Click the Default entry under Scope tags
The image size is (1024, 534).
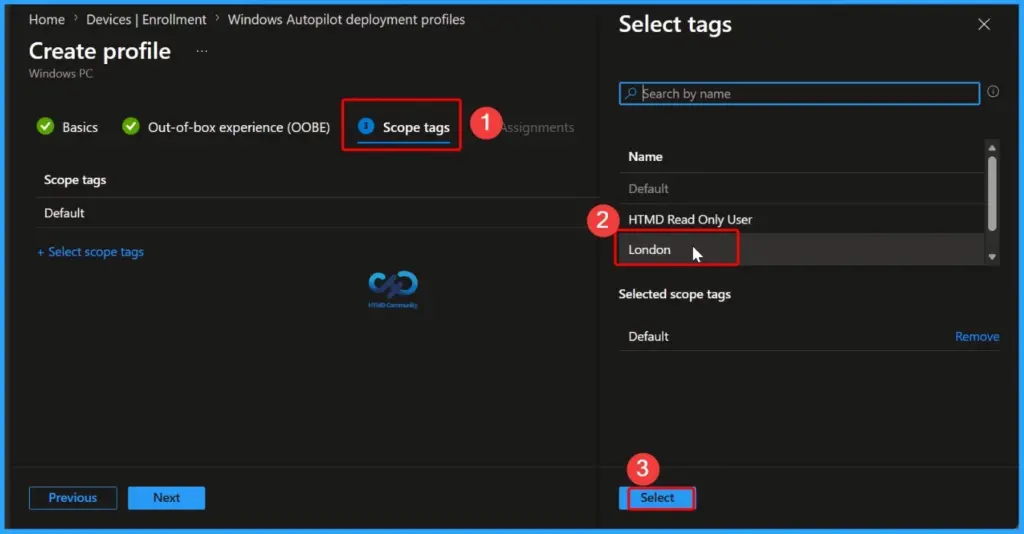[x=64, y=213]
